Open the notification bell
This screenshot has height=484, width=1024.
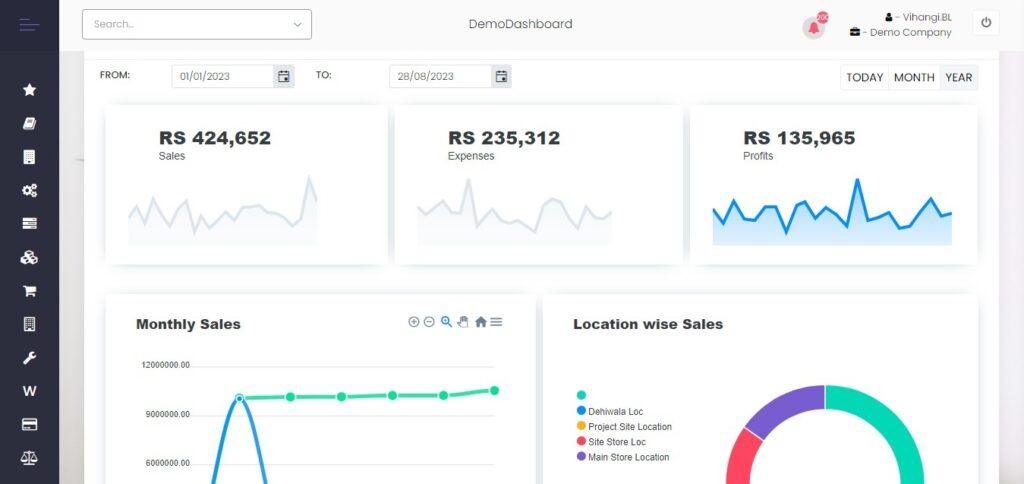pos(814,27)
